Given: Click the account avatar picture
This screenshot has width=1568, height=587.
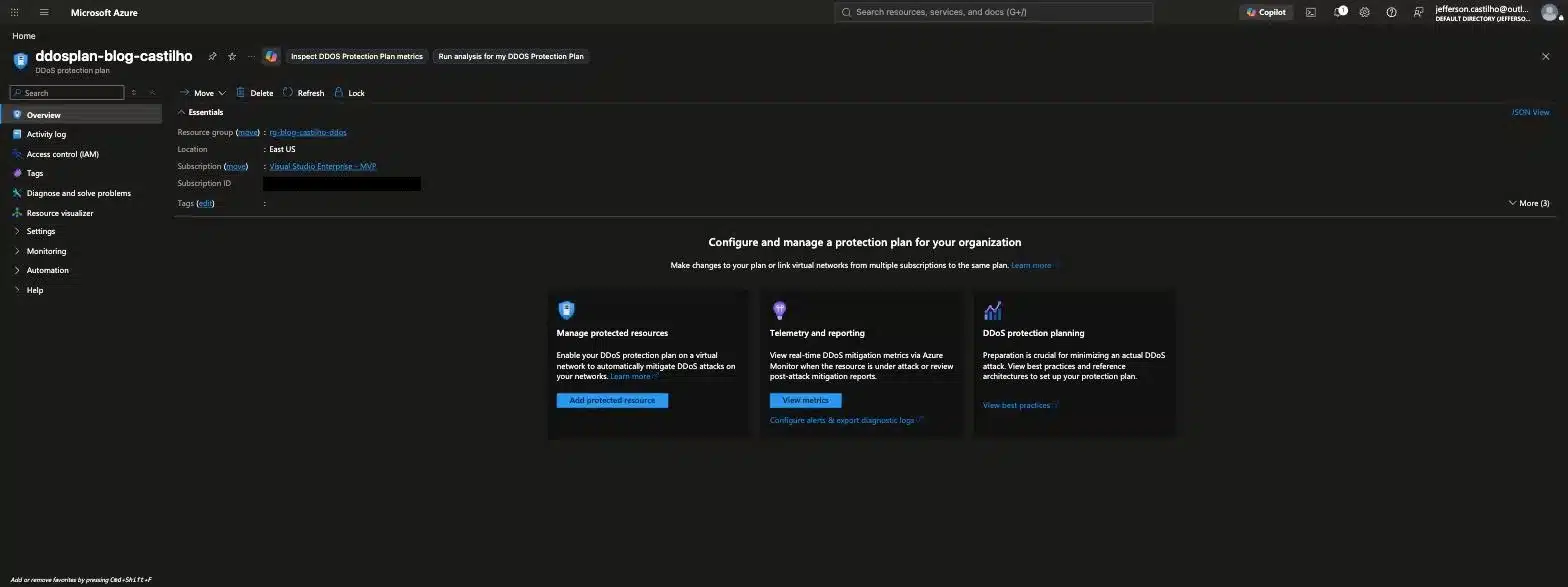Looking at the screenshot, I should [x=1549, y=12].
